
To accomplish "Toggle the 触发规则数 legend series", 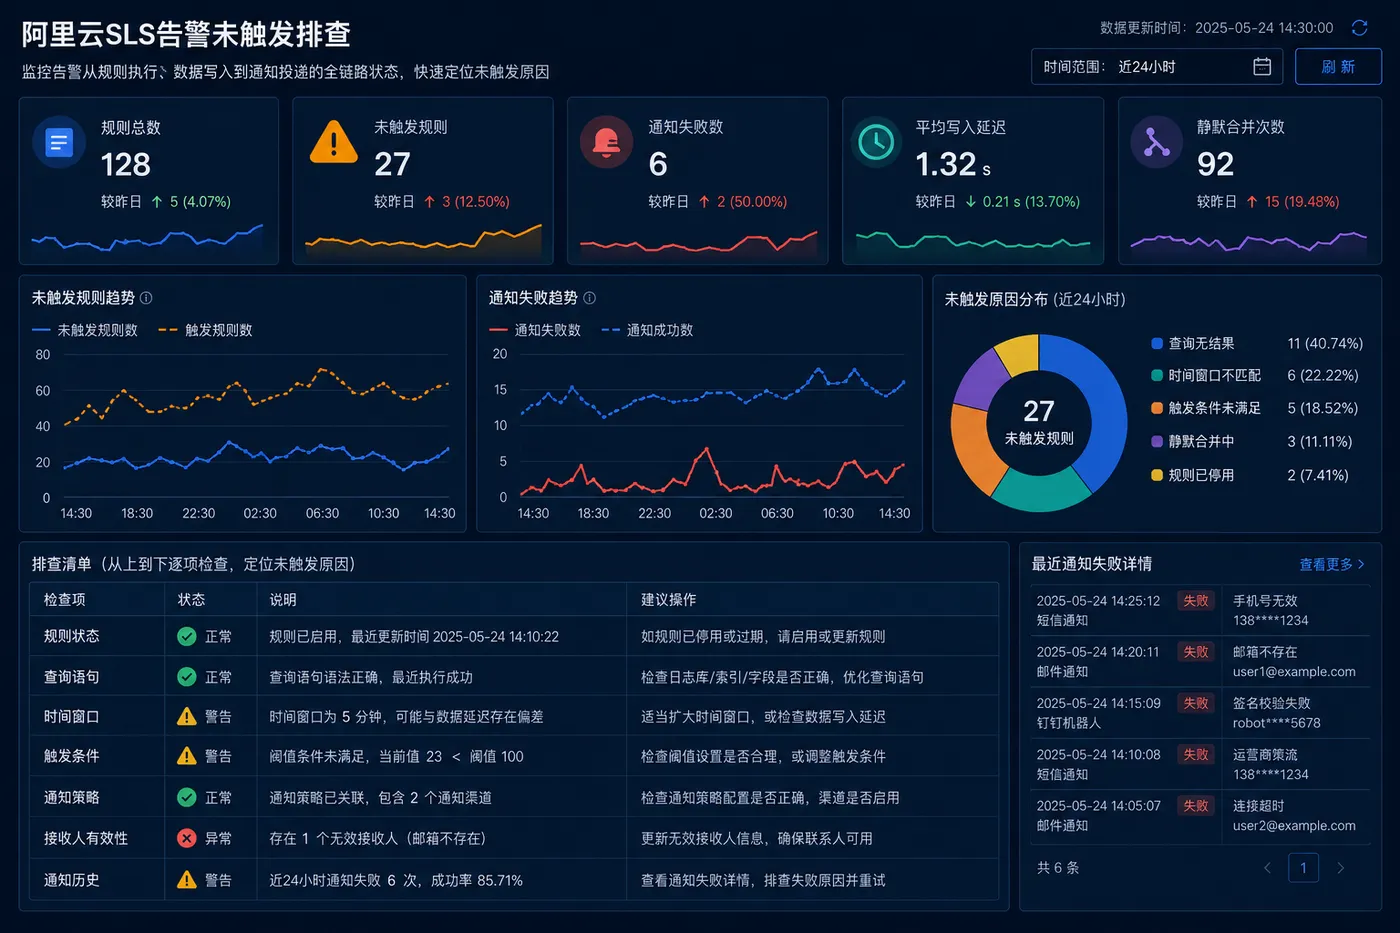I will point(205,330).
